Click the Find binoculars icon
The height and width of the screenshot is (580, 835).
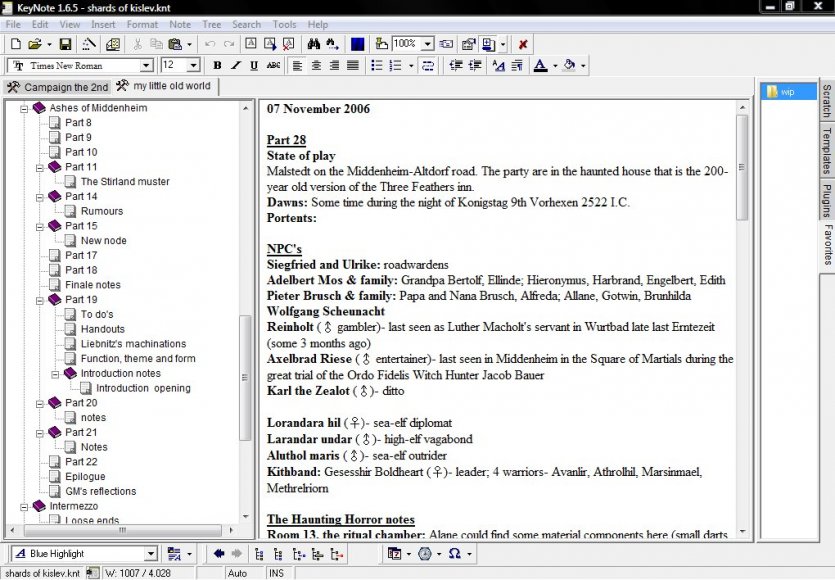pyautogui.click(x=312, y=44)
